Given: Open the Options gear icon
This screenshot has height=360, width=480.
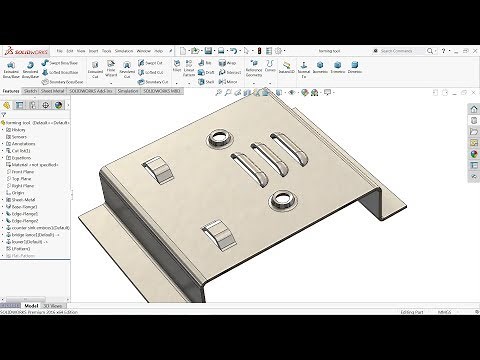Looking at the screenshot, I should (279, 51).
